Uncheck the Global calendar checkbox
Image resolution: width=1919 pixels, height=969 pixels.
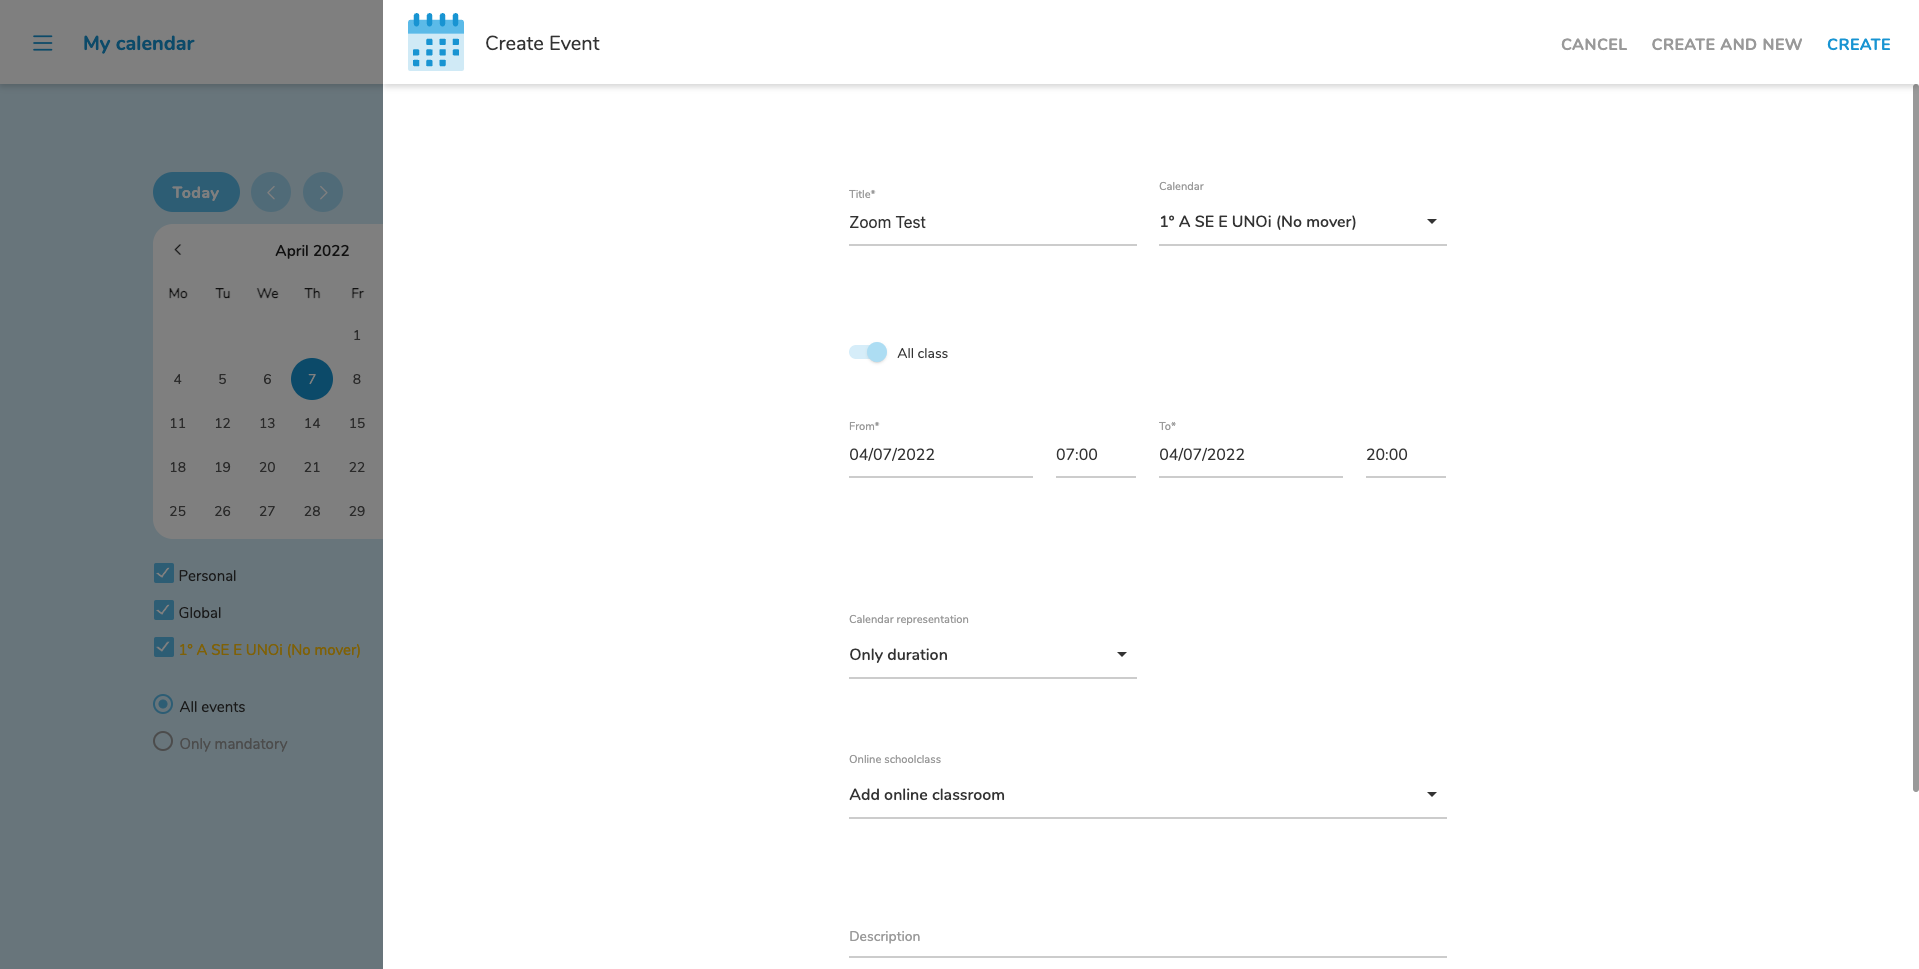pos(164,611)
